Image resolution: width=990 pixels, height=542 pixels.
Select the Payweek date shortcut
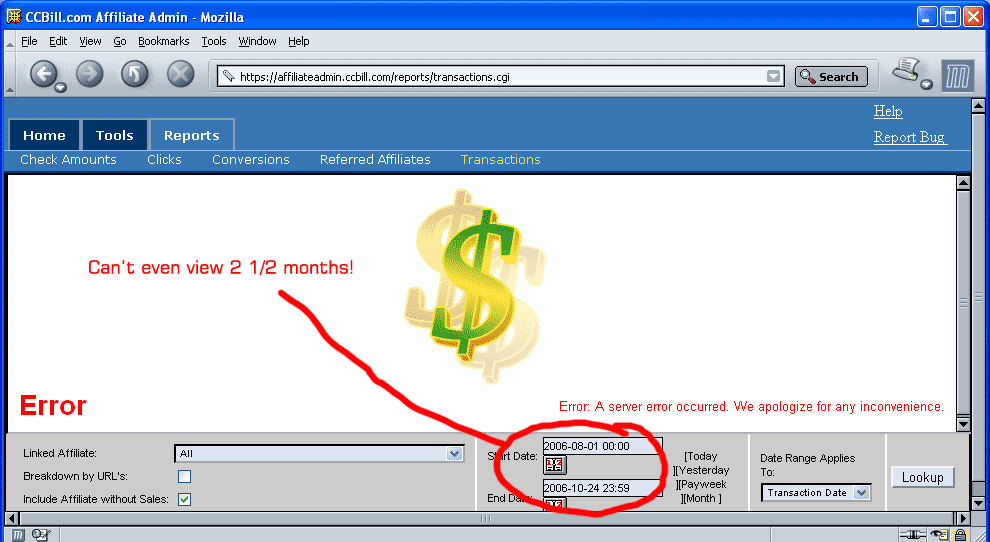[x=703, y=485]
